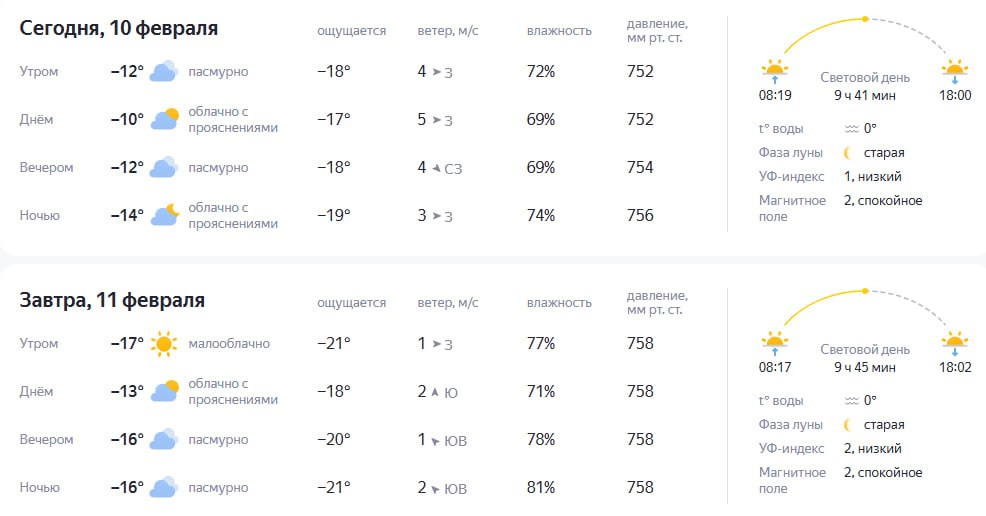Viewport: 986px width, 516px height.
Task: Click today's sunrise icon above 08:19
Action: pos(775,72)
